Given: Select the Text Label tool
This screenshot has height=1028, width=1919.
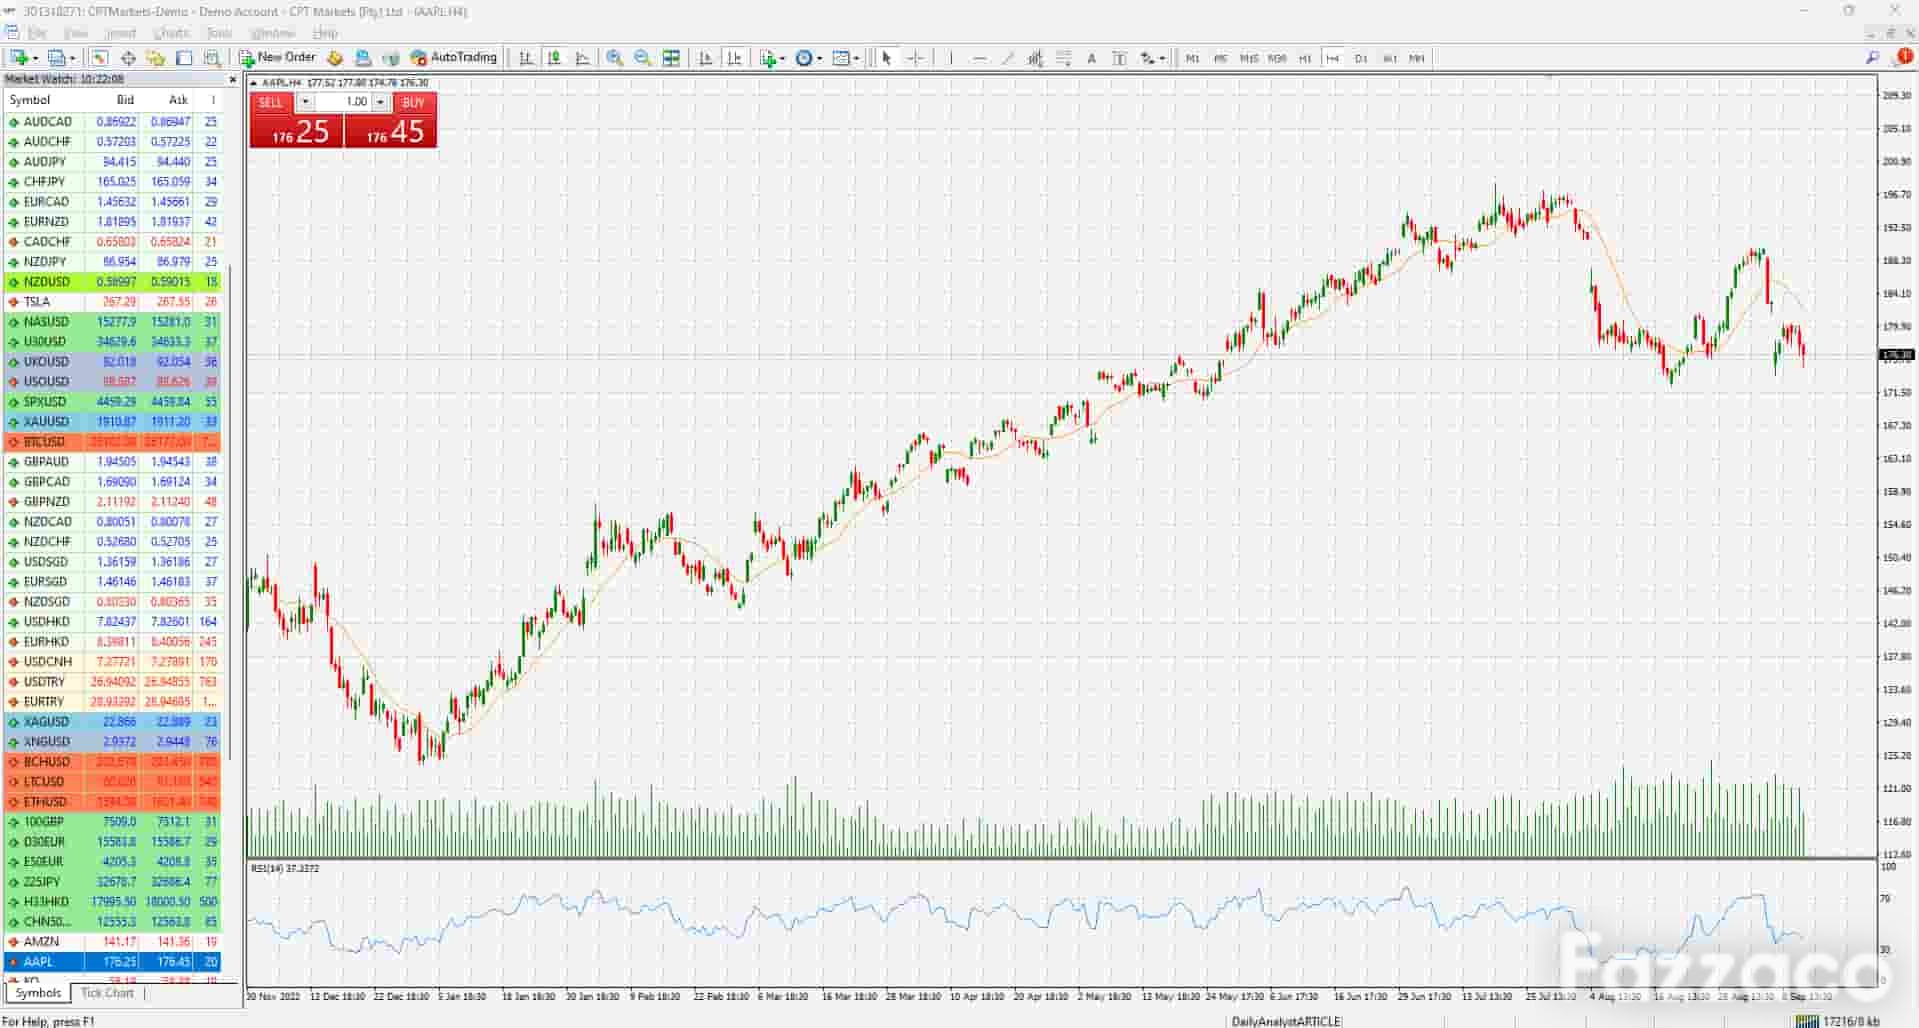Looking at the screenshot, I should click(1119, 58).
